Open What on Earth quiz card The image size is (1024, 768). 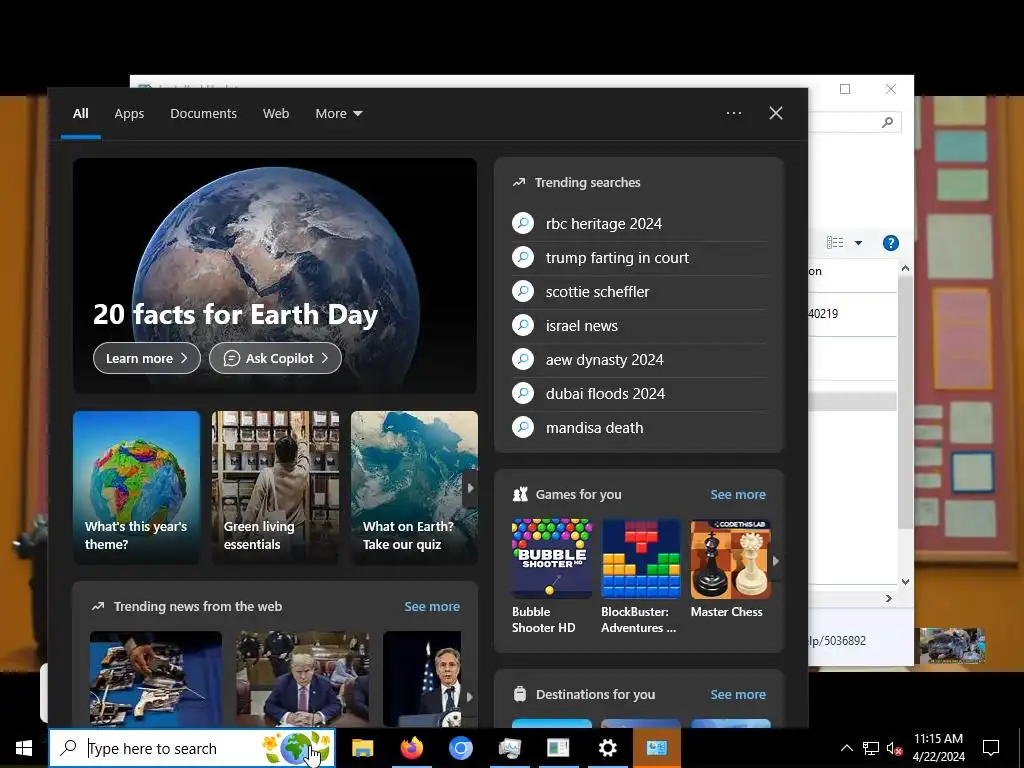414,487
